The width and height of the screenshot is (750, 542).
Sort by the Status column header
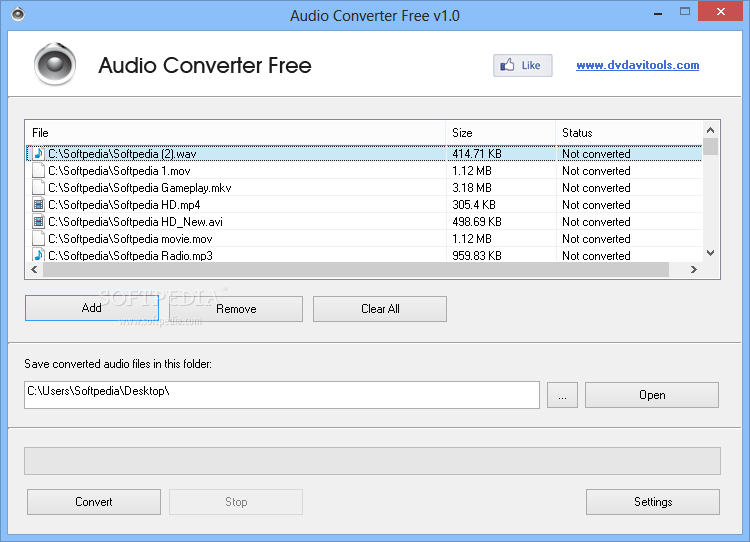629,133
